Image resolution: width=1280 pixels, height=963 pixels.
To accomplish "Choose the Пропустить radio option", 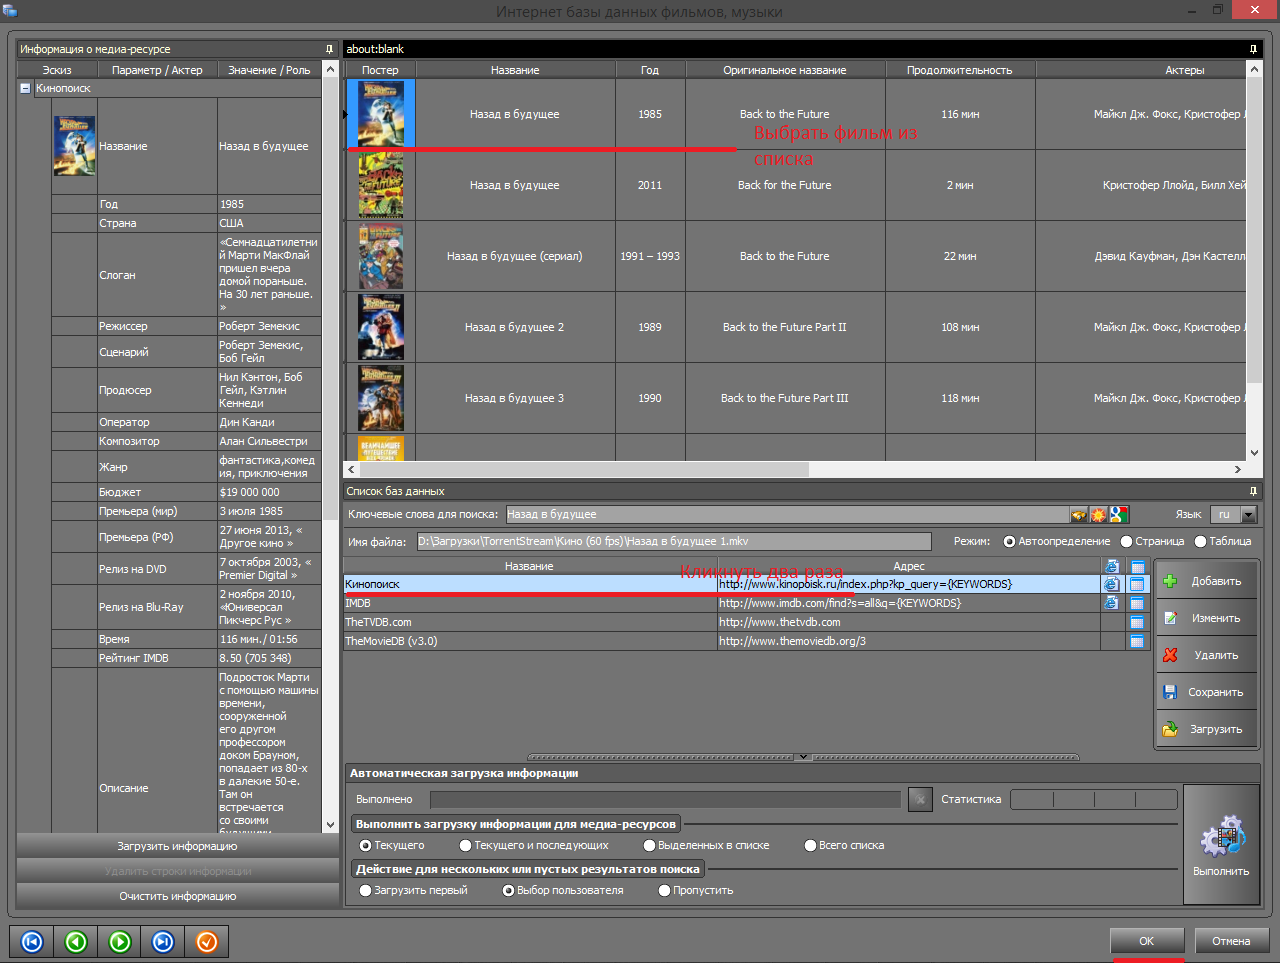I will (x=664, y=891).
